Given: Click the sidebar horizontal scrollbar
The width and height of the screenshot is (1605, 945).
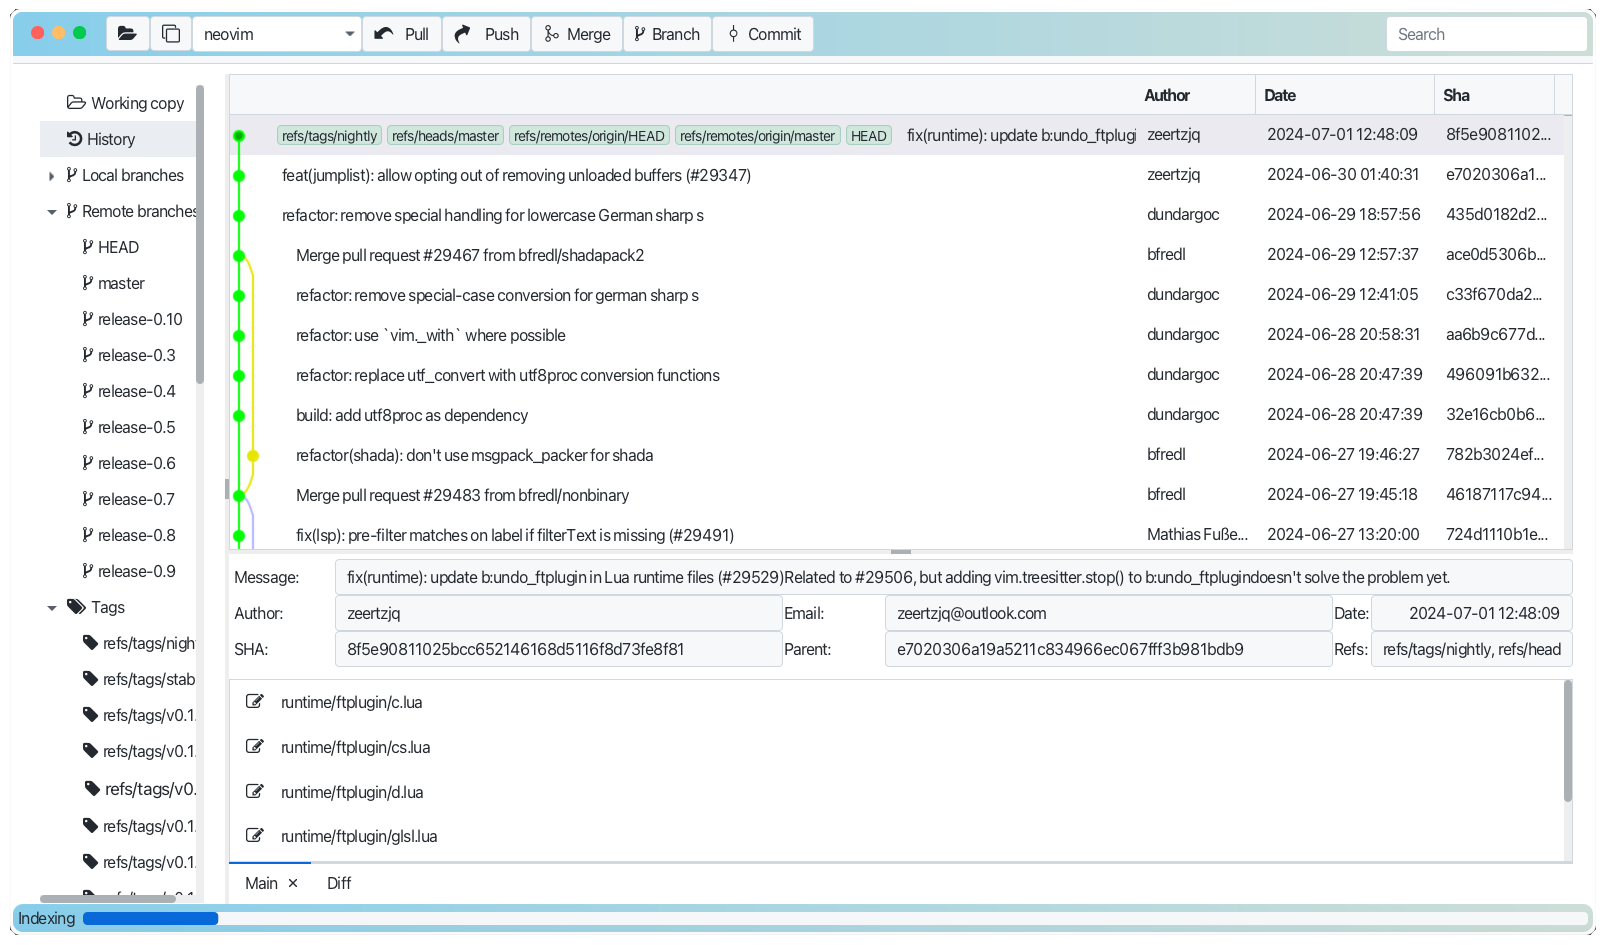Looking at the screenshot, I should 108,898.
